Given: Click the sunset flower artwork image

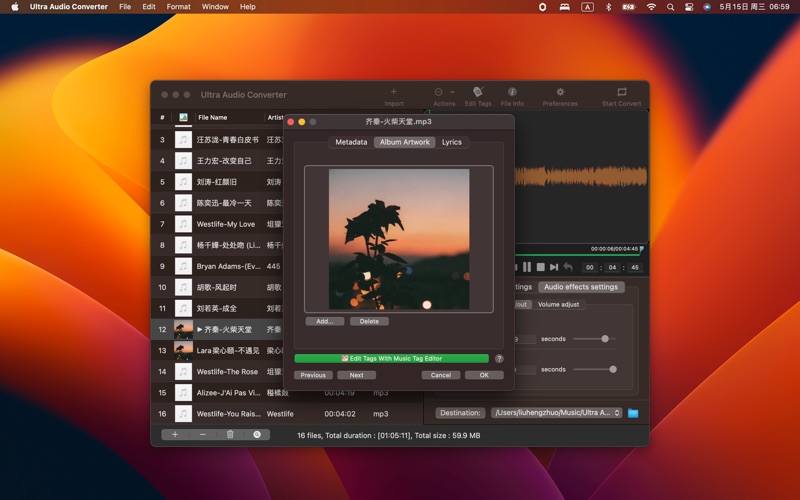Looking at the screenshot, I should point(399,239).
